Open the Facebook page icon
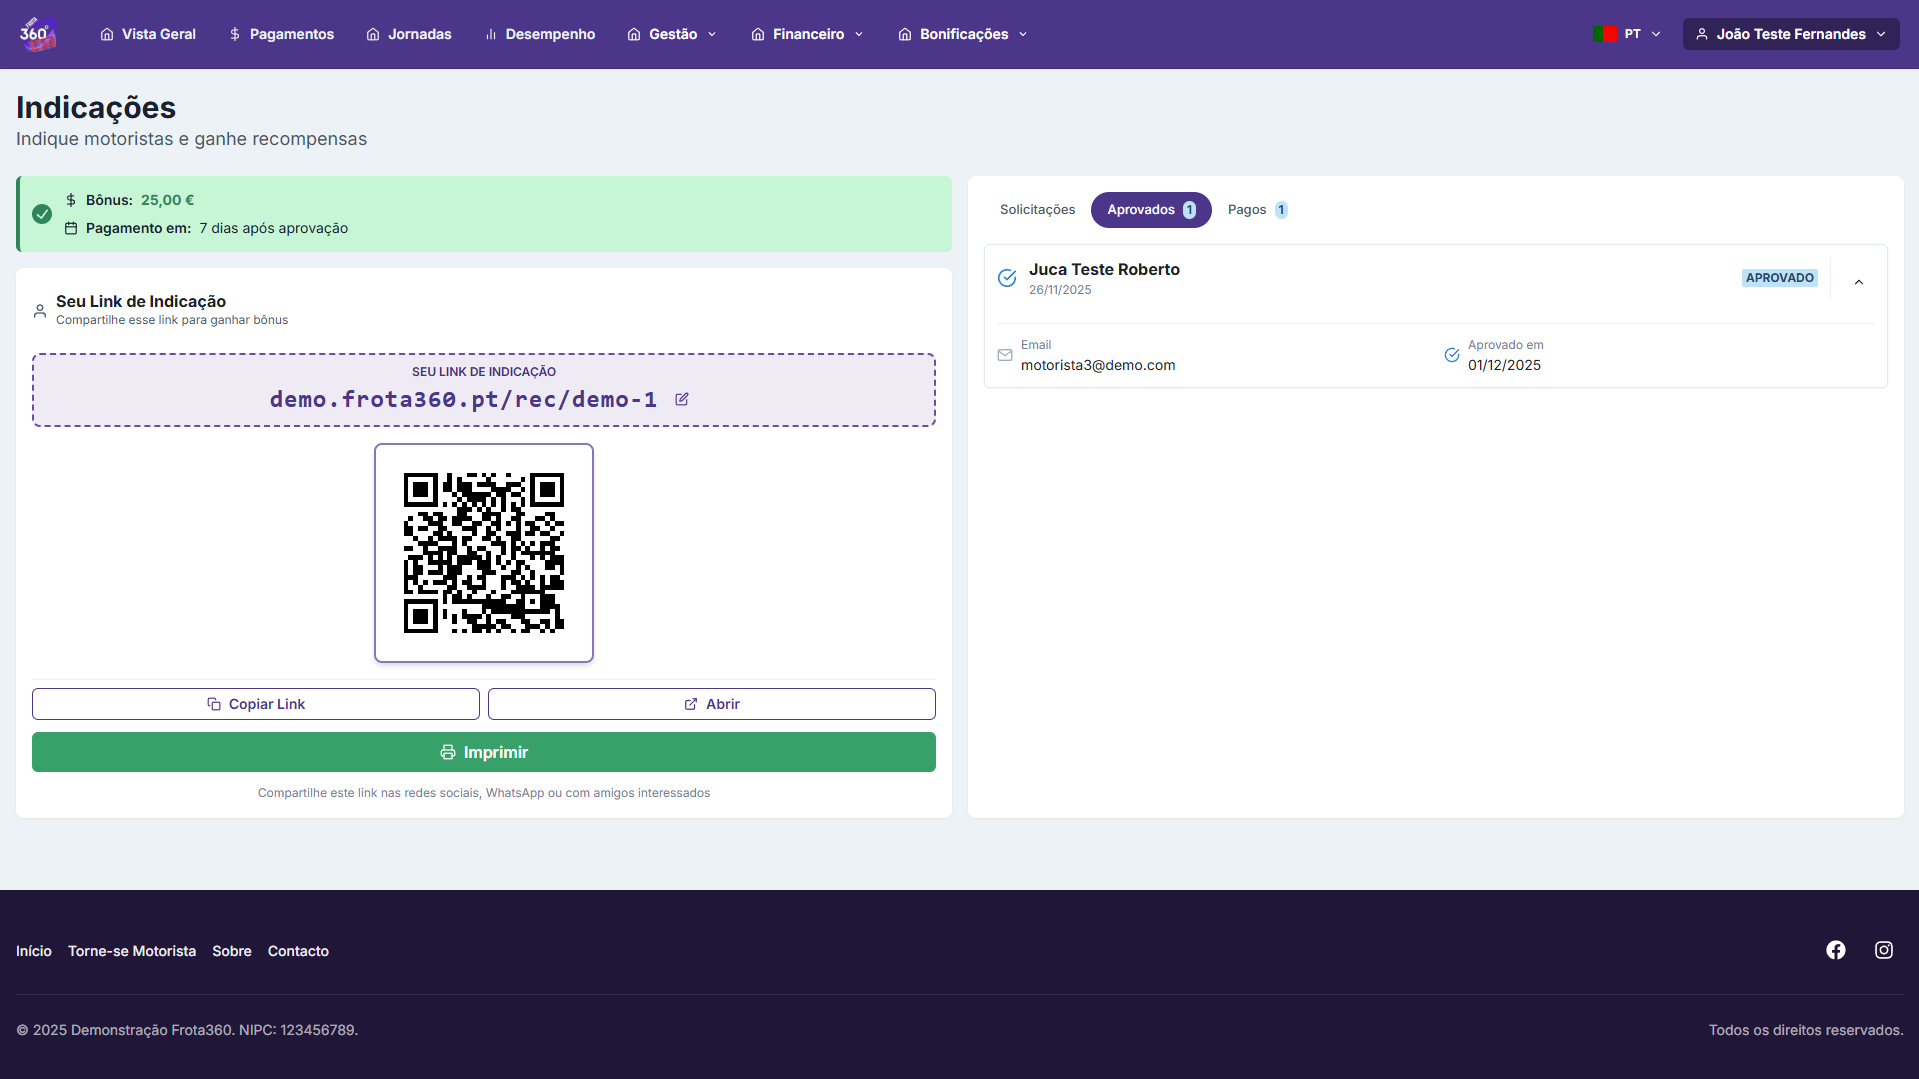This screenshot has height=1079, width=1919. (x=1835, y=950)
